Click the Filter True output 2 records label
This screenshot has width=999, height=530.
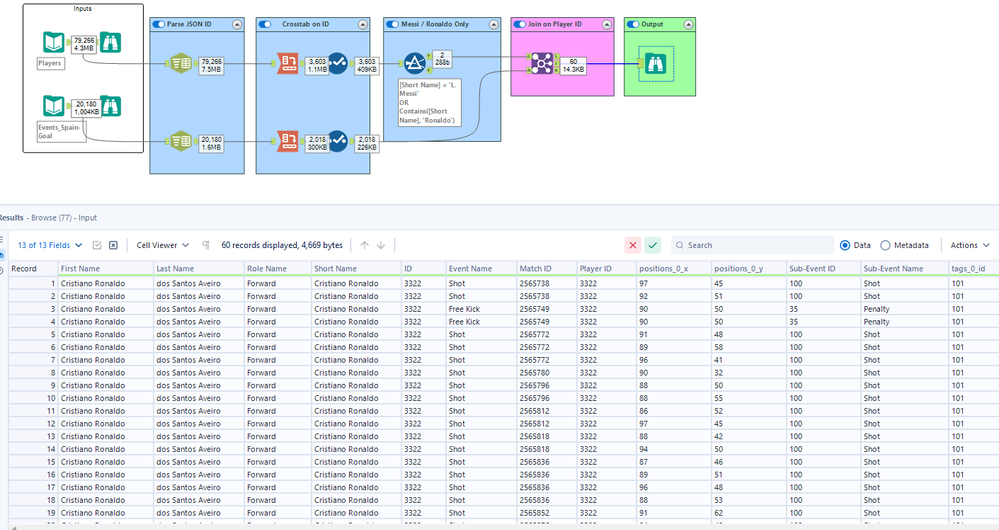442,59
